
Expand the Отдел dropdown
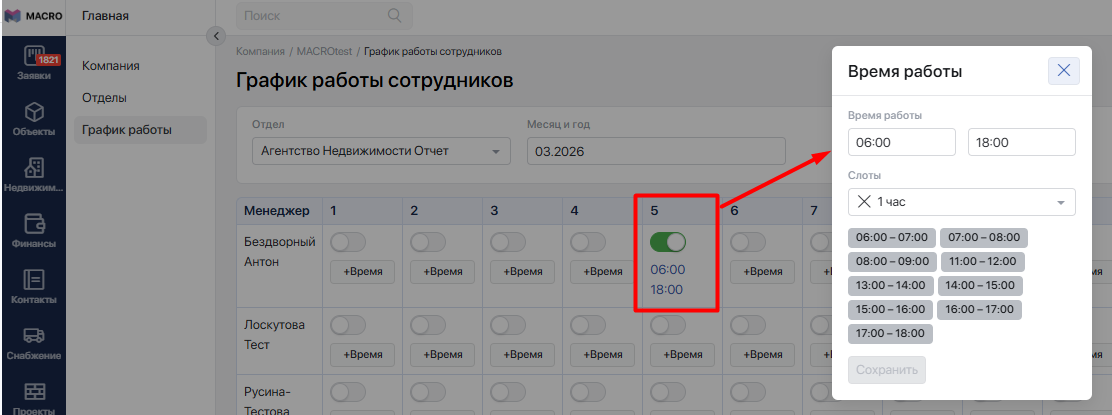tap(494, 152)
